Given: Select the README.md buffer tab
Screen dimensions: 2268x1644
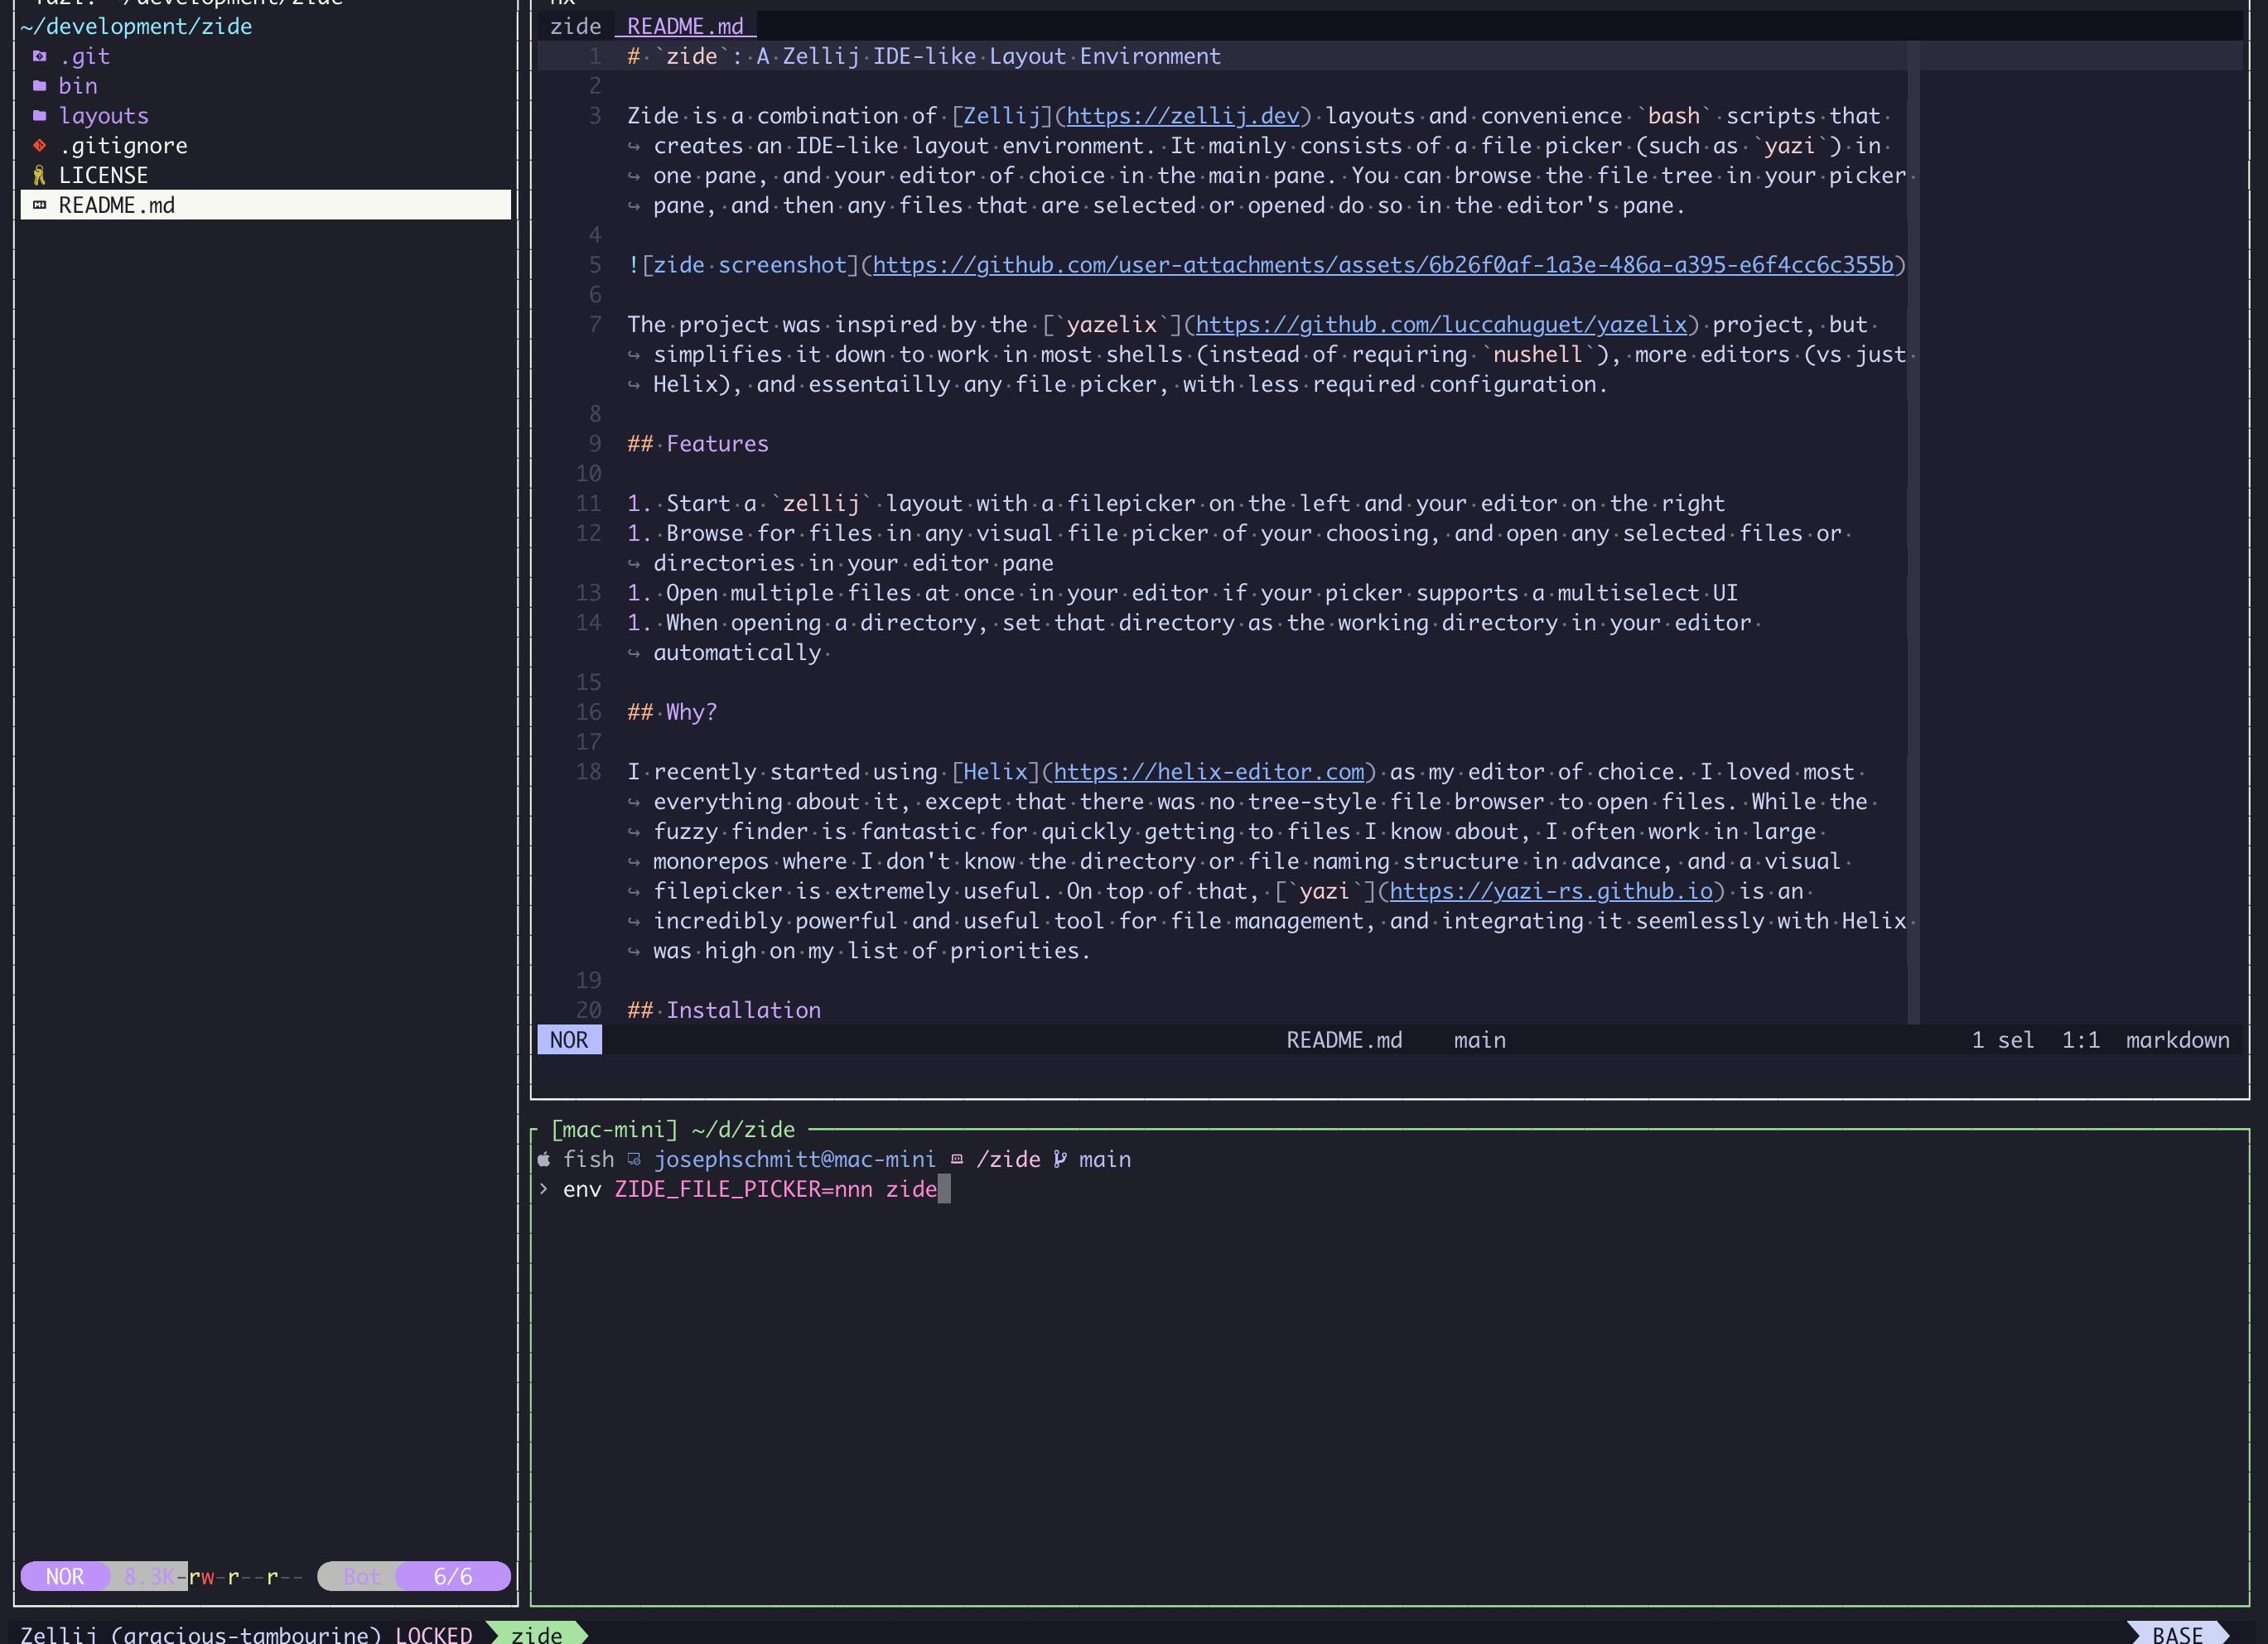Looking at the screenshot, I should pyautogui.click(x=685, y=26).
